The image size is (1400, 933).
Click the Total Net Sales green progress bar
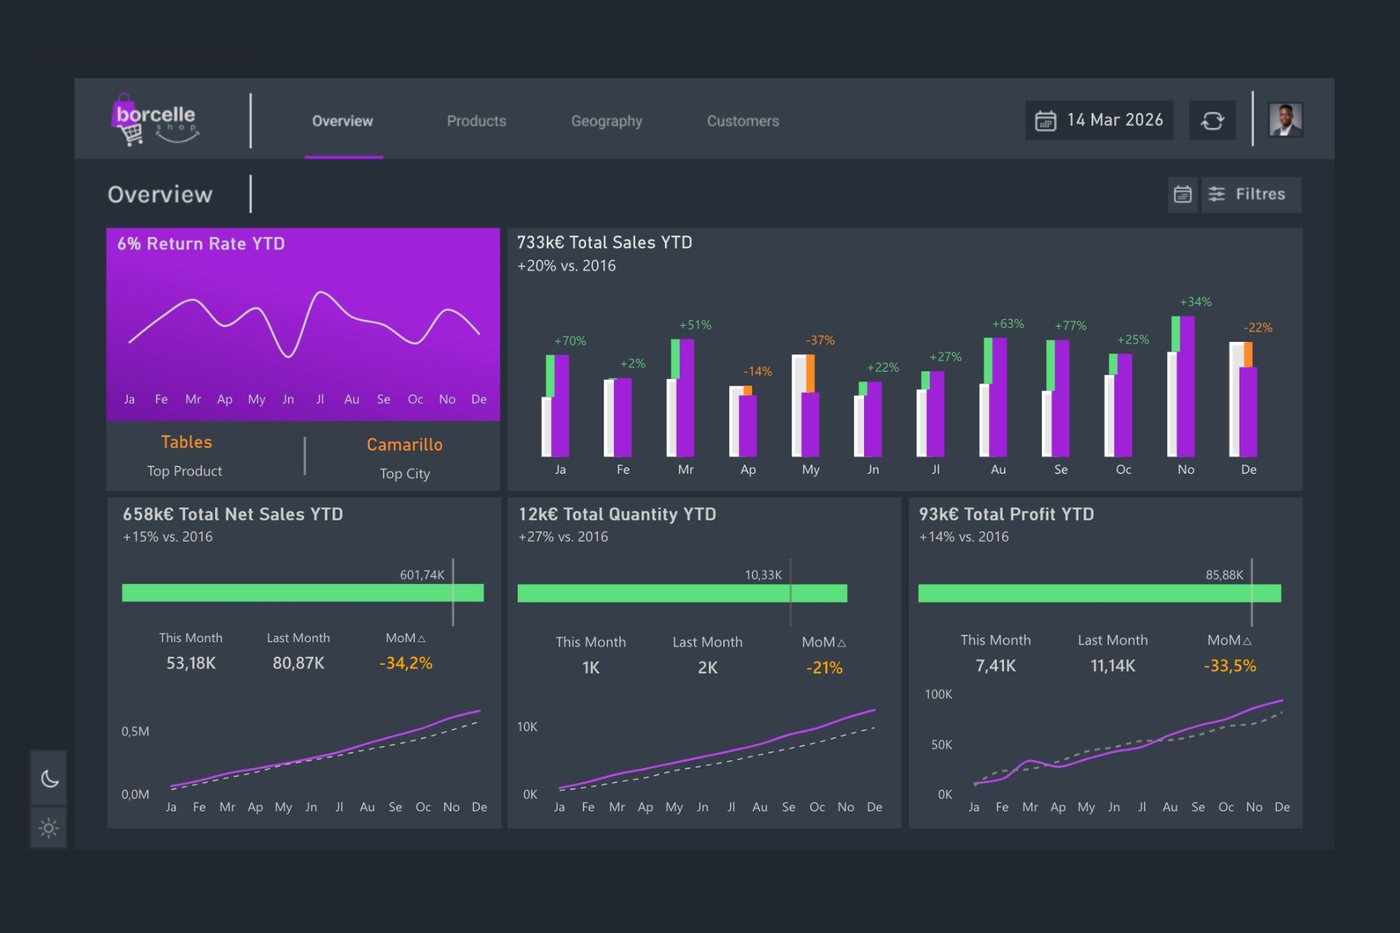coord(303,593)
